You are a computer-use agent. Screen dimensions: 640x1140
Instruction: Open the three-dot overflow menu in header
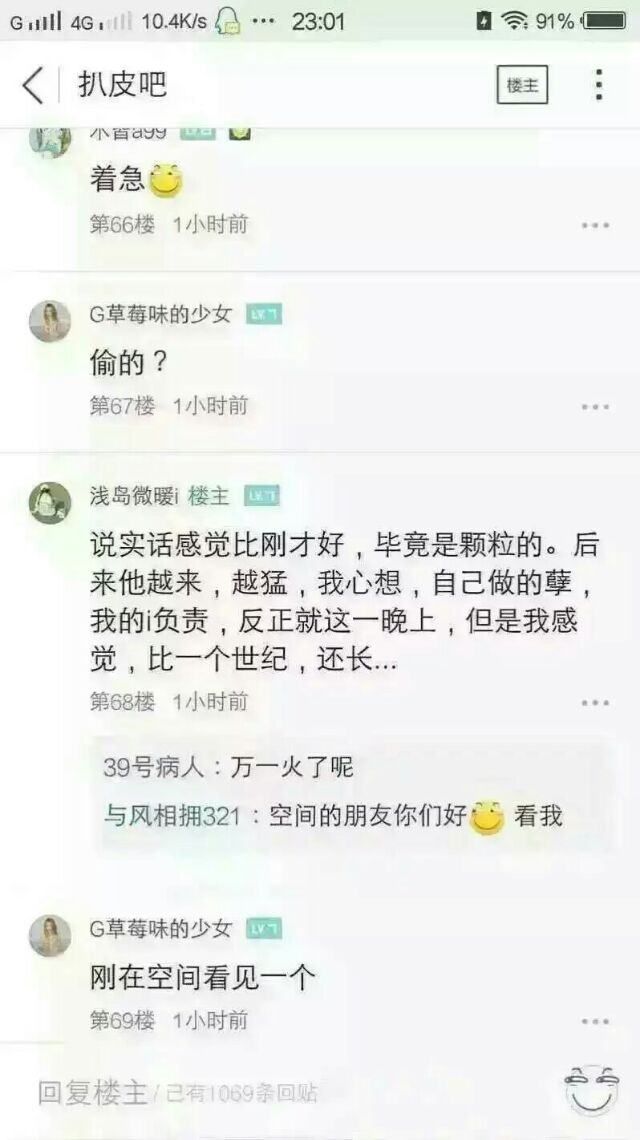(x=599, y=85)
